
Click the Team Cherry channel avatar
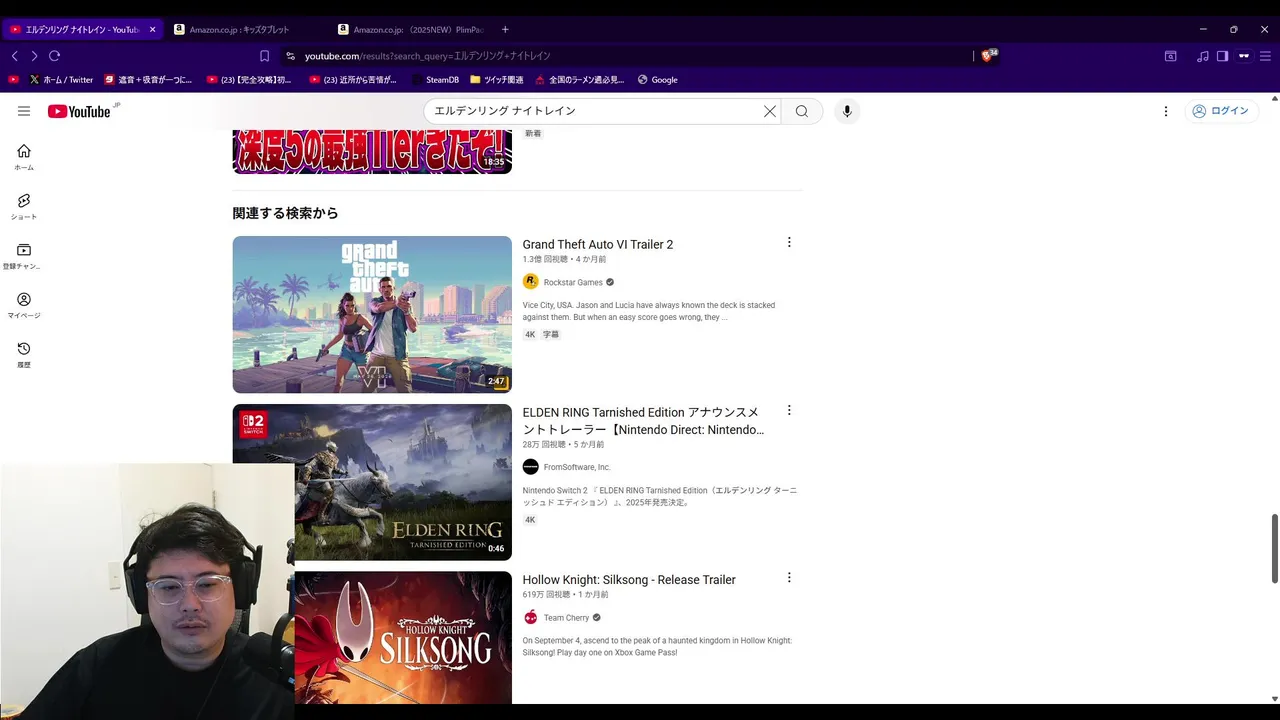(x=531, y=617)
